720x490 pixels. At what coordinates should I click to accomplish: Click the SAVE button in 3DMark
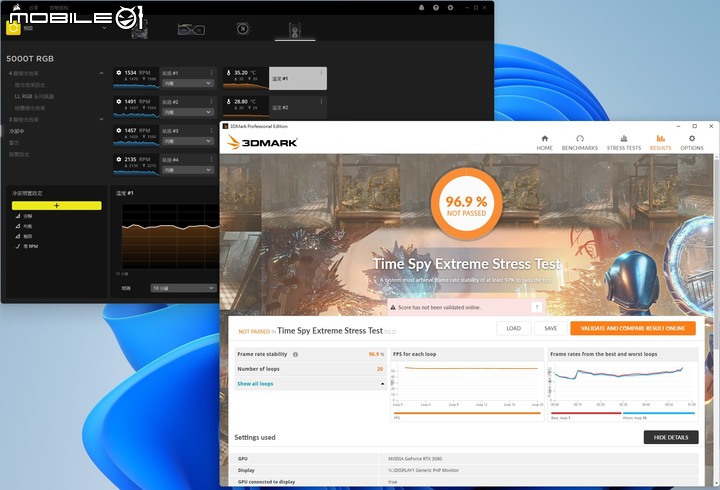coord(551,328)
